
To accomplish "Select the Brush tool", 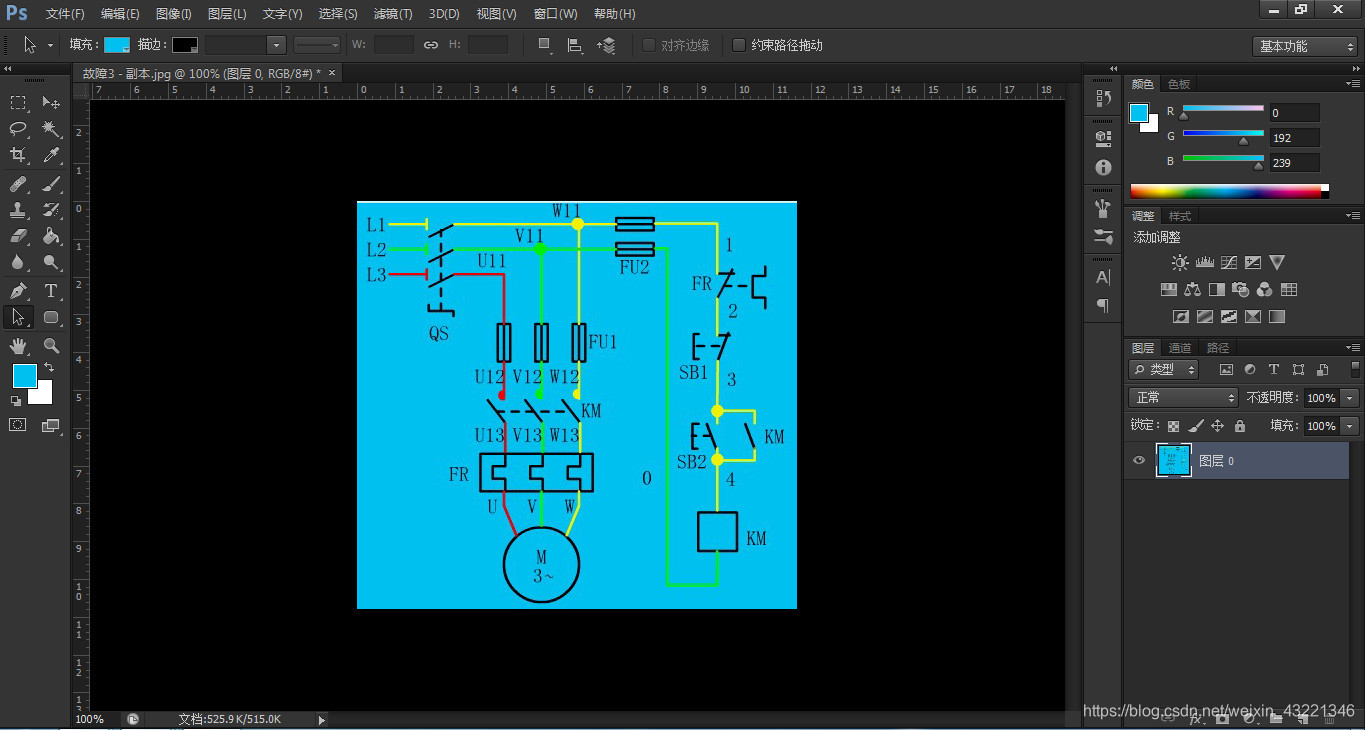I will point(51,184).
